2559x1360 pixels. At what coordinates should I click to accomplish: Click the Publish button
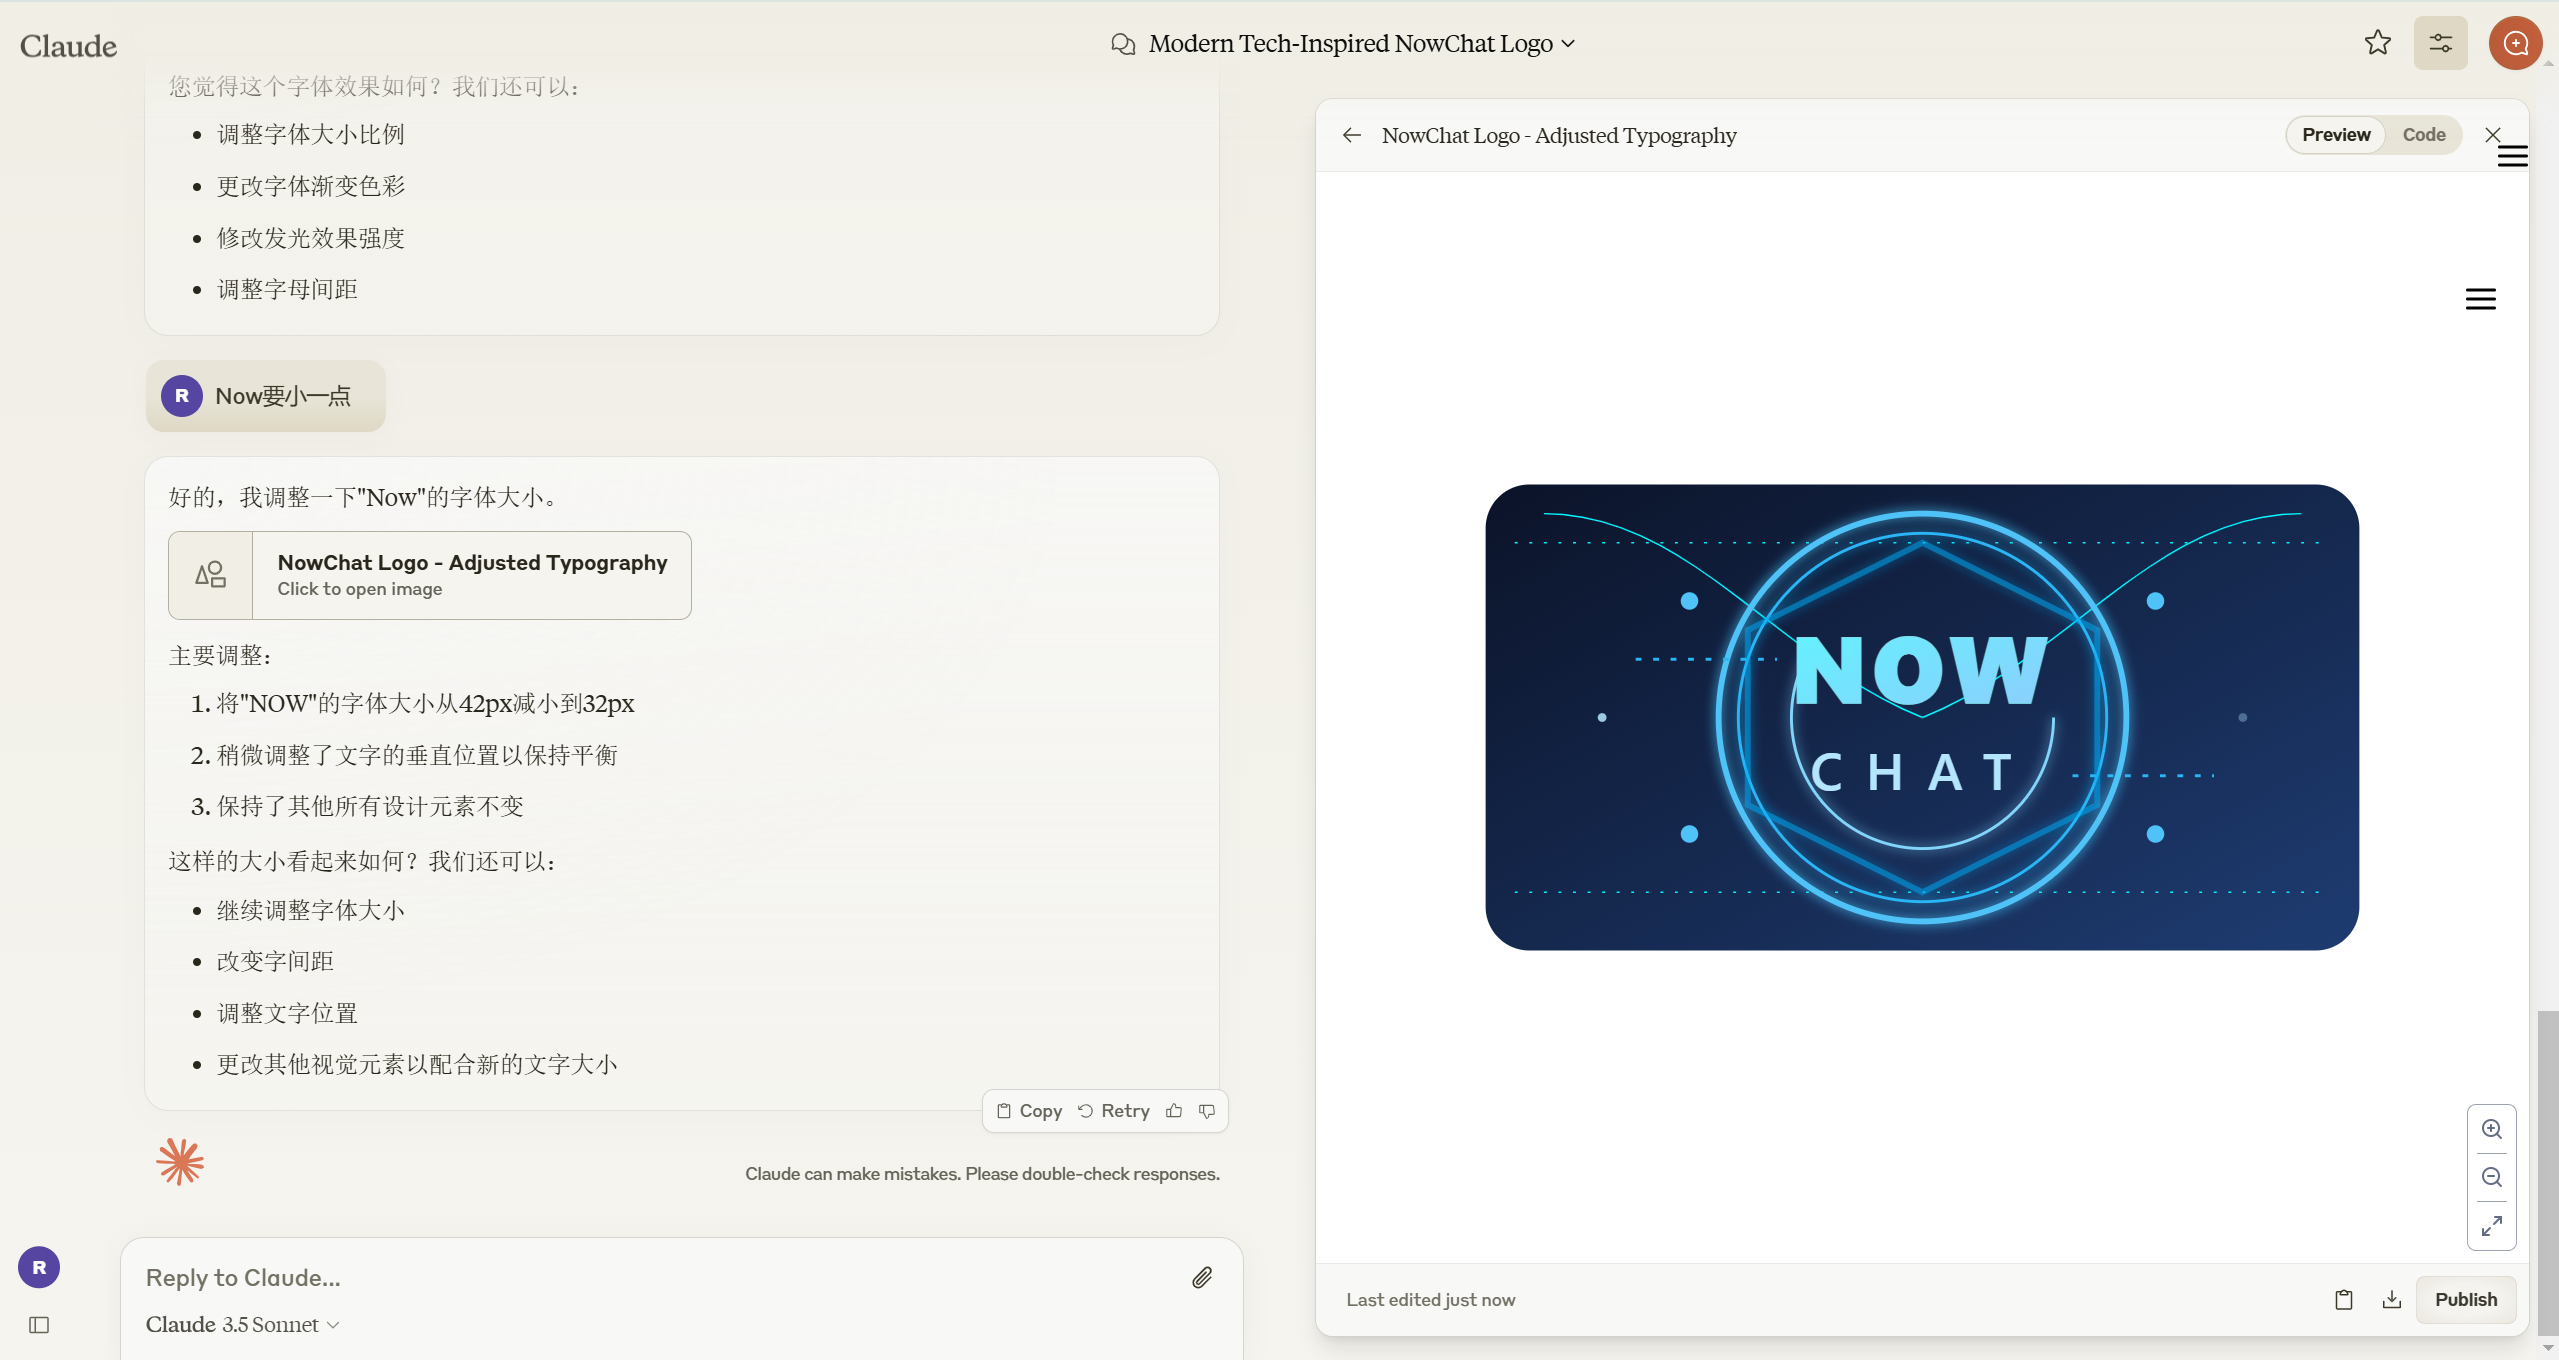point(2465,1299)
